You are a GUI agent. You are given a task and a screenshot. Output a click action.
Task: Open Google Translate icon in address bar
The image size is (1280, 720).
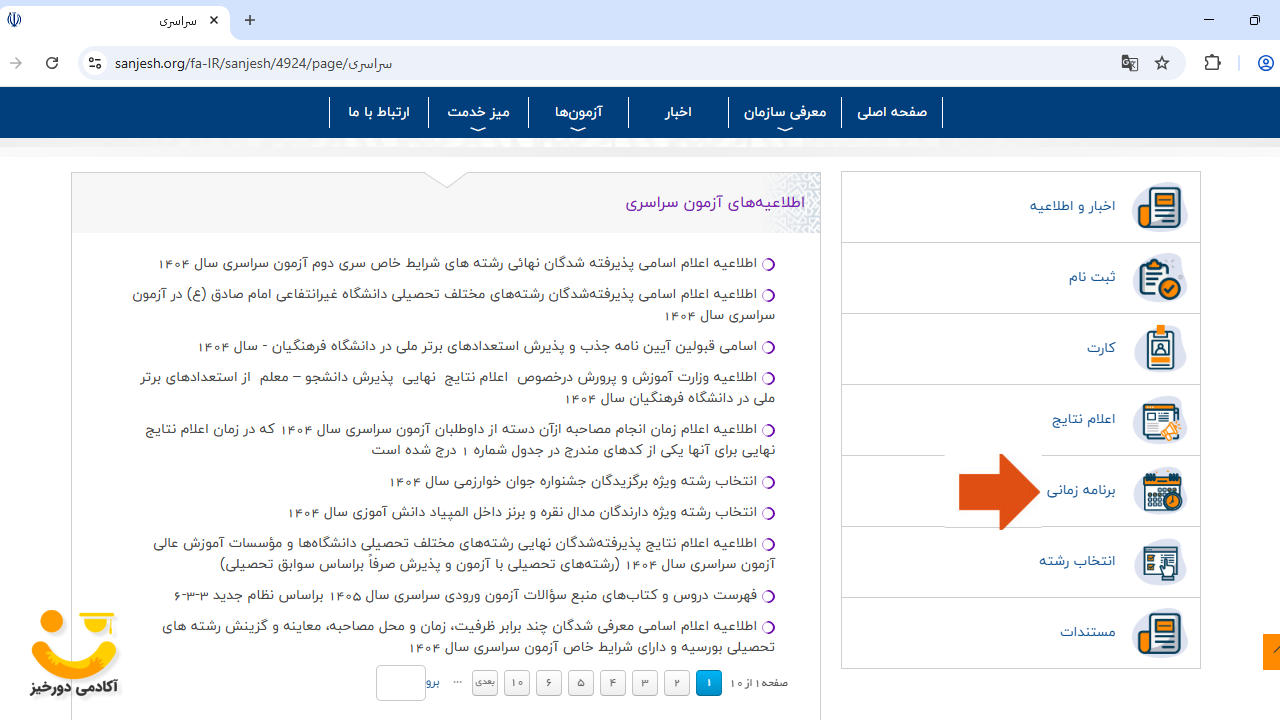(x=1129, y=62)
